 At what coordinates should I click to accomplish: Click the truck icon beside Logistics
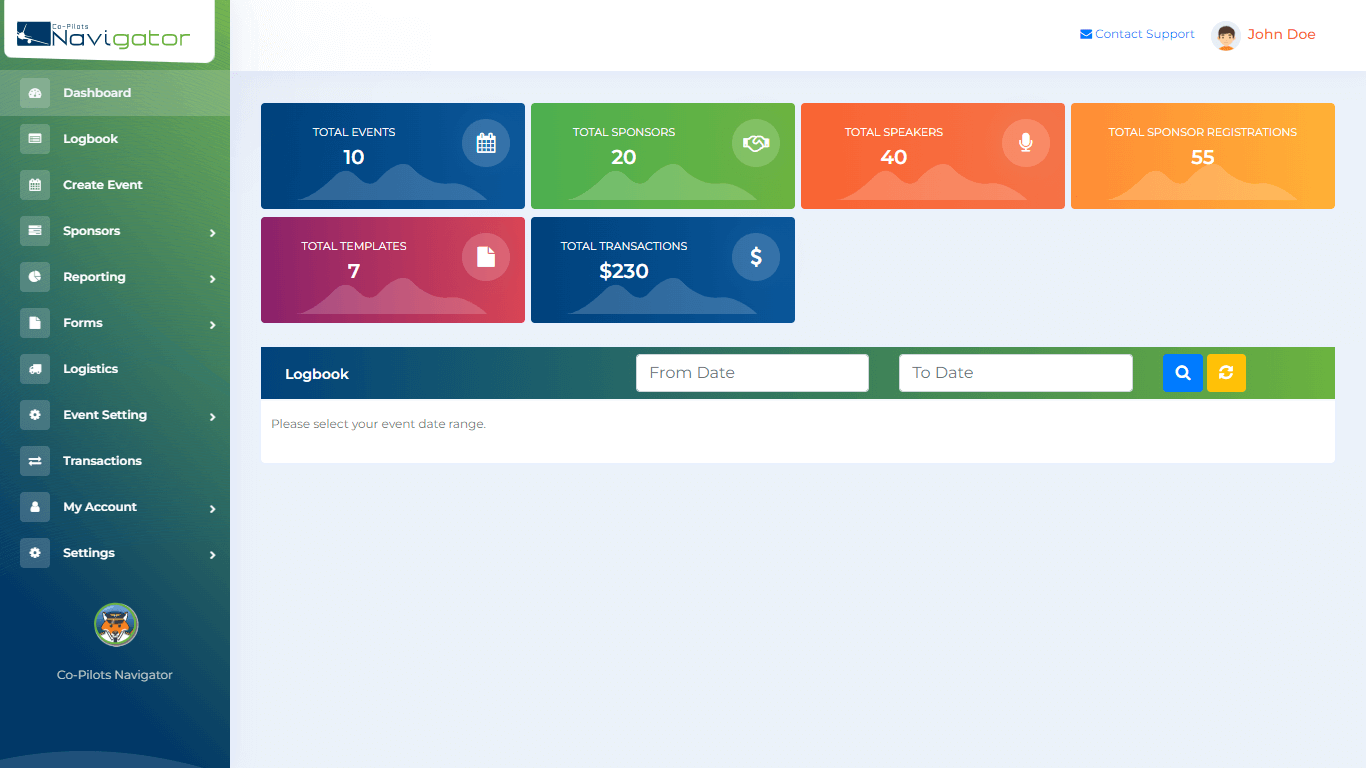35,369
